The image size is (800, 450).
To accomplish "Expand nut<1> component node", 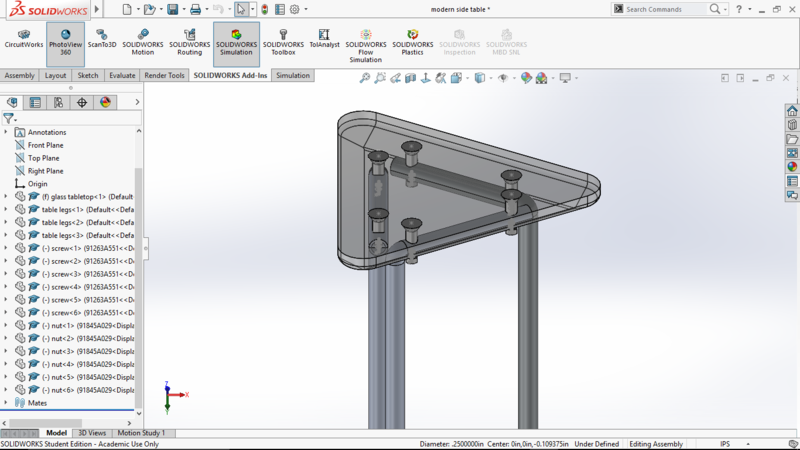I will (6, 326).
